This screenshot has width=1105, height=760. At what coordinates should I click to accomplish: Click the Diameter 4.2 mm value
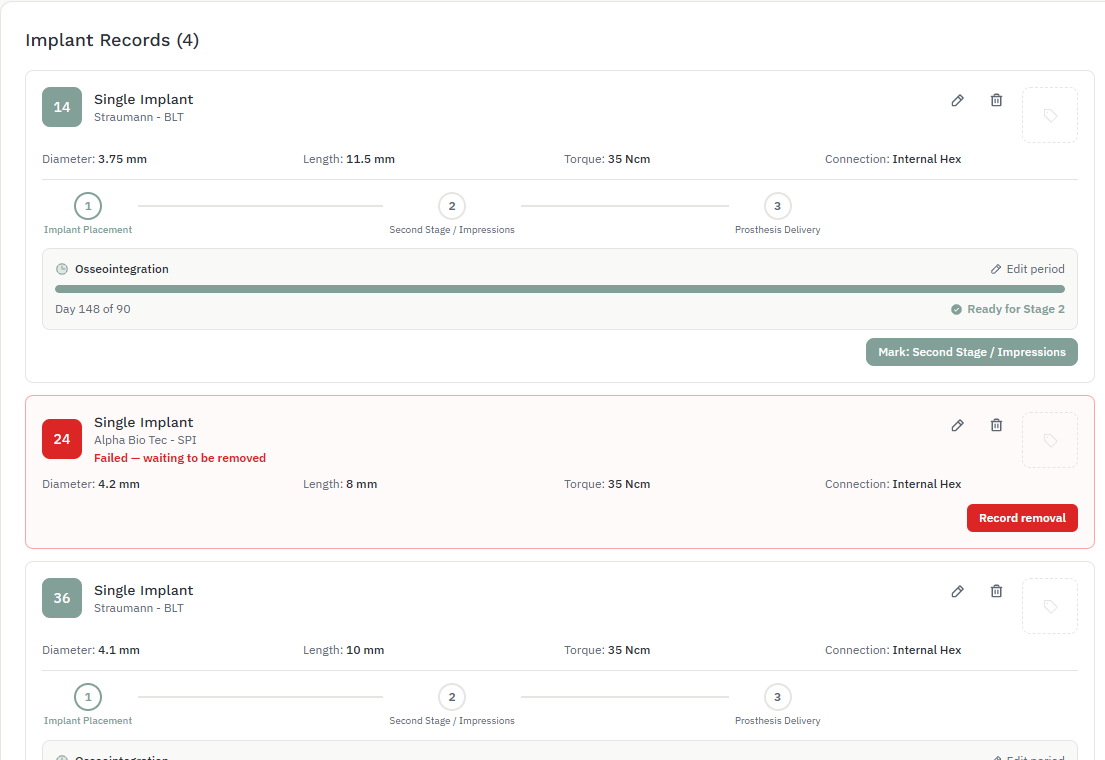pos(119,484)
